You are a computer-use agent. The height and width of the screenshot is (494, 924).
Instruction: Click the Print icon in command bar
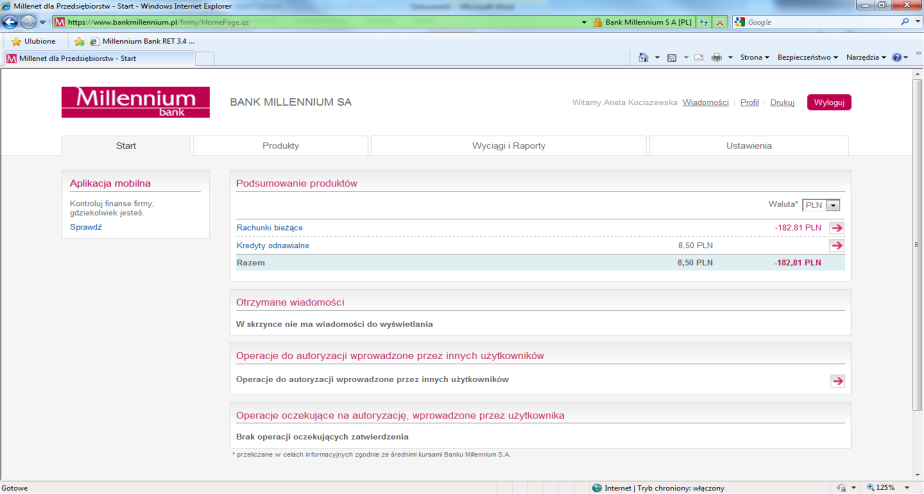717,57
